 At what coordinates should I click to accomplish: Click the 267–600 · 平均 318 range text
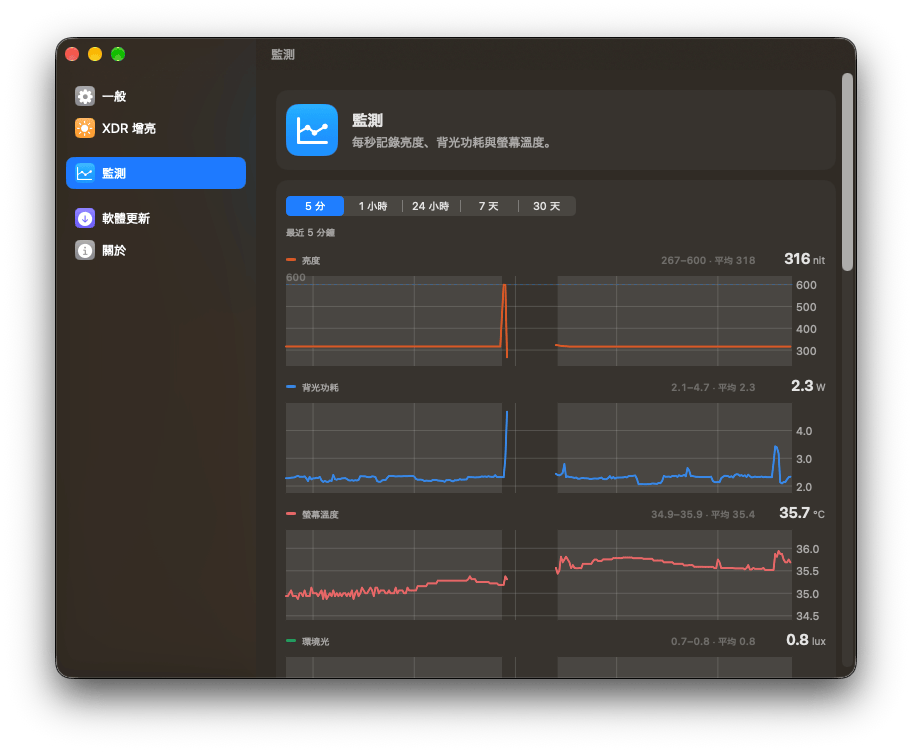pyautogui.click(x=708, y=261)
